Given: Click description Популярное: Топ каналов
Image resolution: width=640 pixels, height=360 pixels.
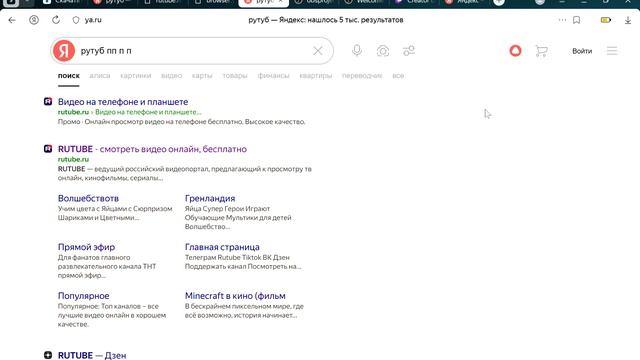Looking at the screenshot, I should coord(112,315).
